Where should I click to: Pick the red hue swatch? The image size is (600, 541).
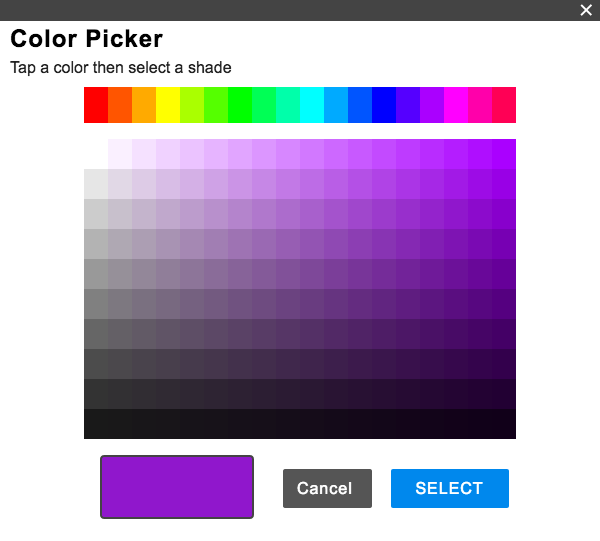(96, 105)
